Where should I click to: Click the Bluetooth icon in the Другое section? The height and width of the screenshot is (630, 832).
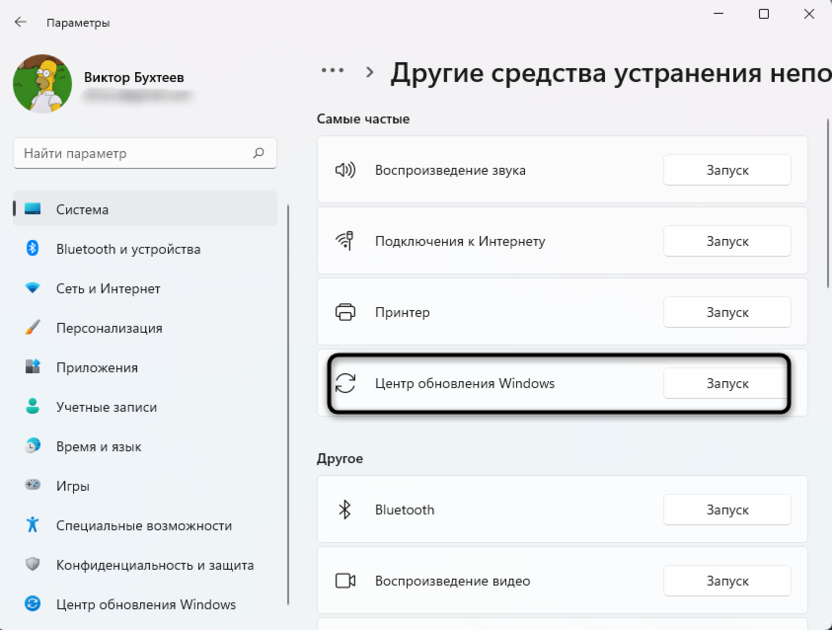click(344, 509)
